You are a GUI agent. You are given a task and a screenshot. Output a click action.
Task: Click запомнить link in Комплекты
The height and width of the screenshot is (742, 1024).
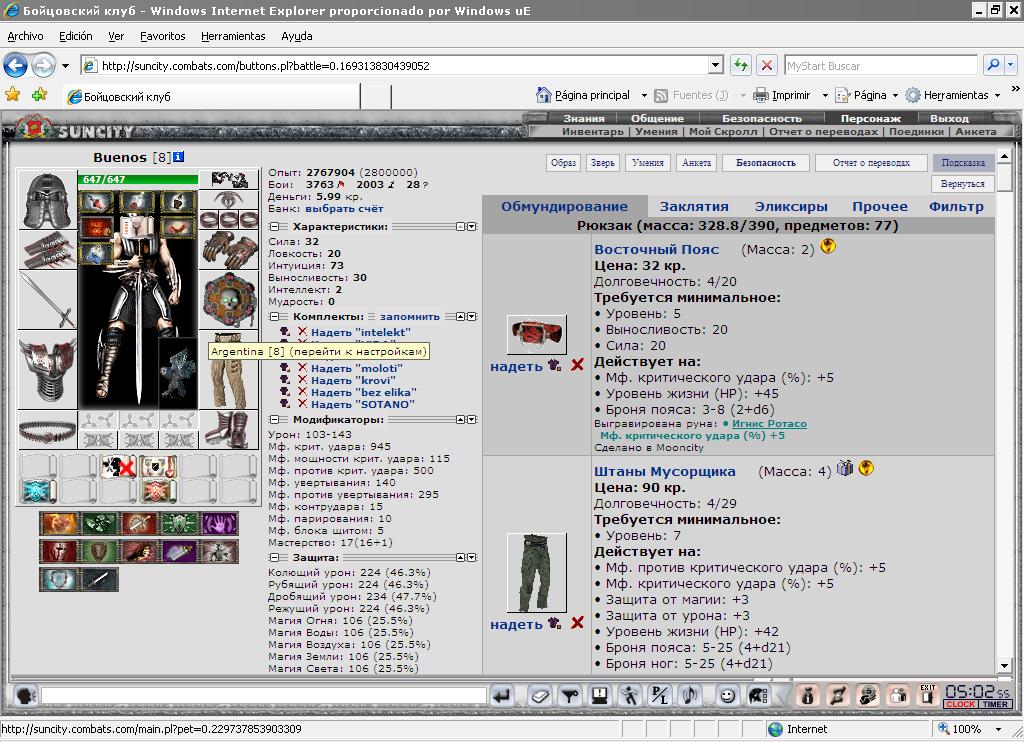coord(410,316)
